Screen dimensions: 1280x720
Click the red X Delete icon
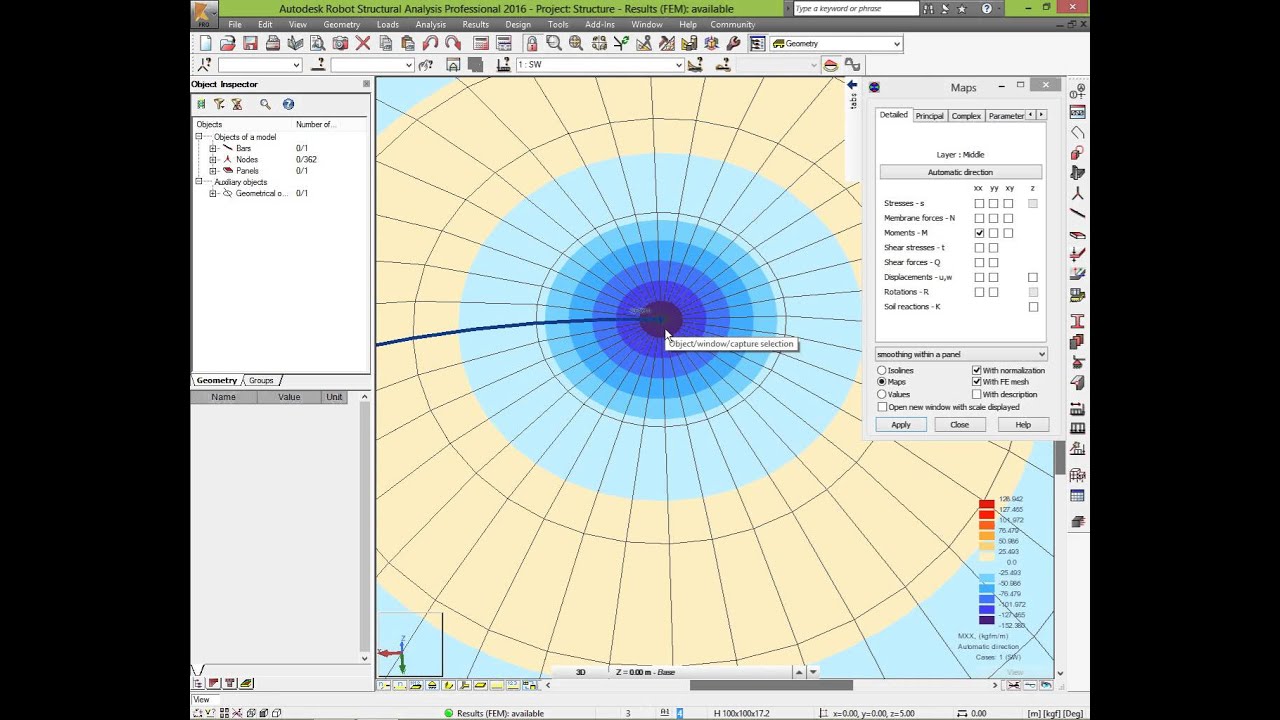pyautogui.click(x=362, y=43)
